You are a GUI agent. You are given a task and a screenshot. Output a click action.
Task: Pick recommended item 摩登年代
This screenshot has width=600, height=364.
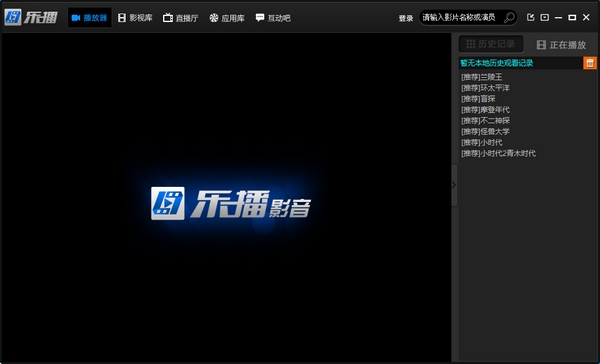[x=485, y=110]
